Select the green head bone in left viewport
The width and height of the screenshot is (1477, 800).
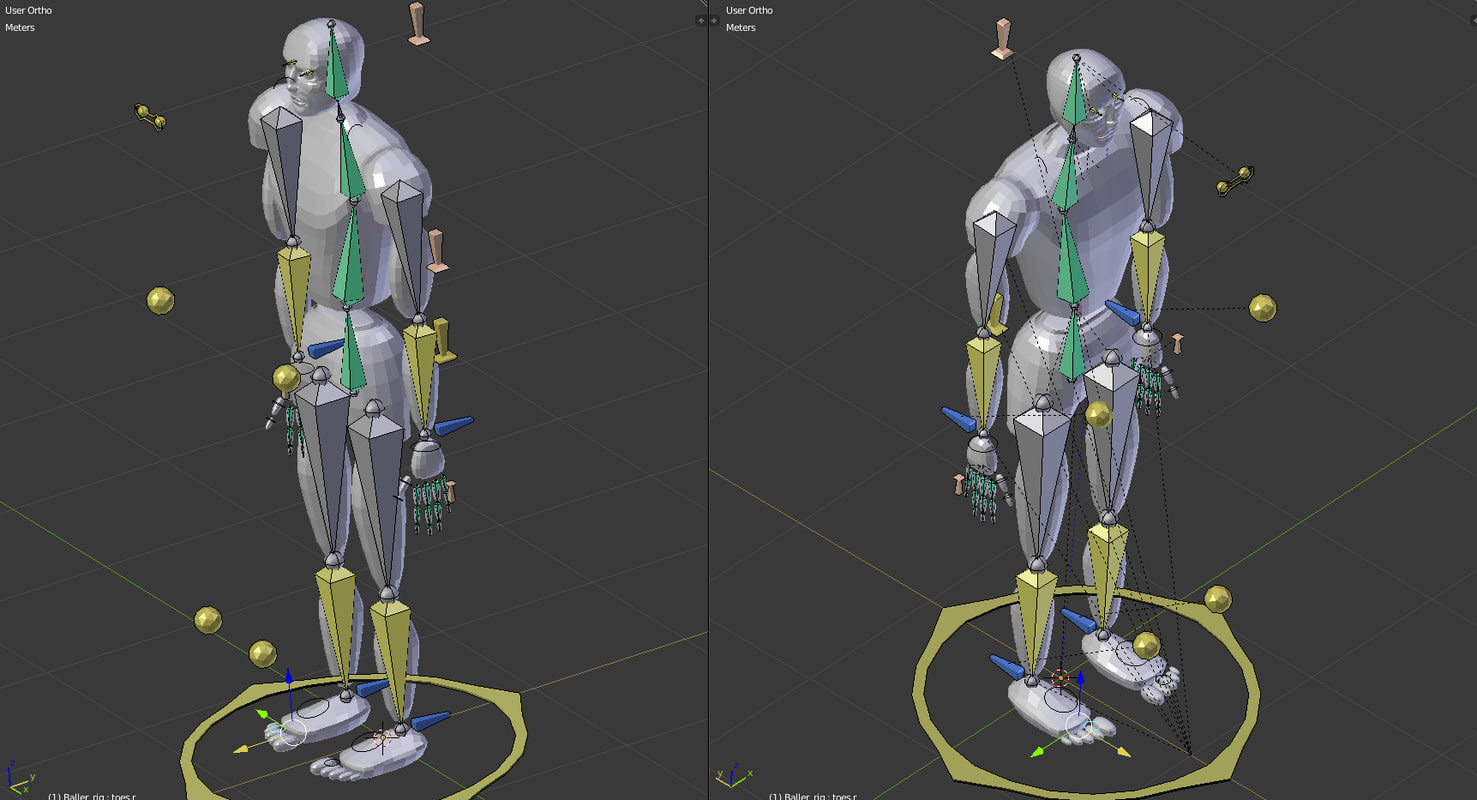coord(336,68)
